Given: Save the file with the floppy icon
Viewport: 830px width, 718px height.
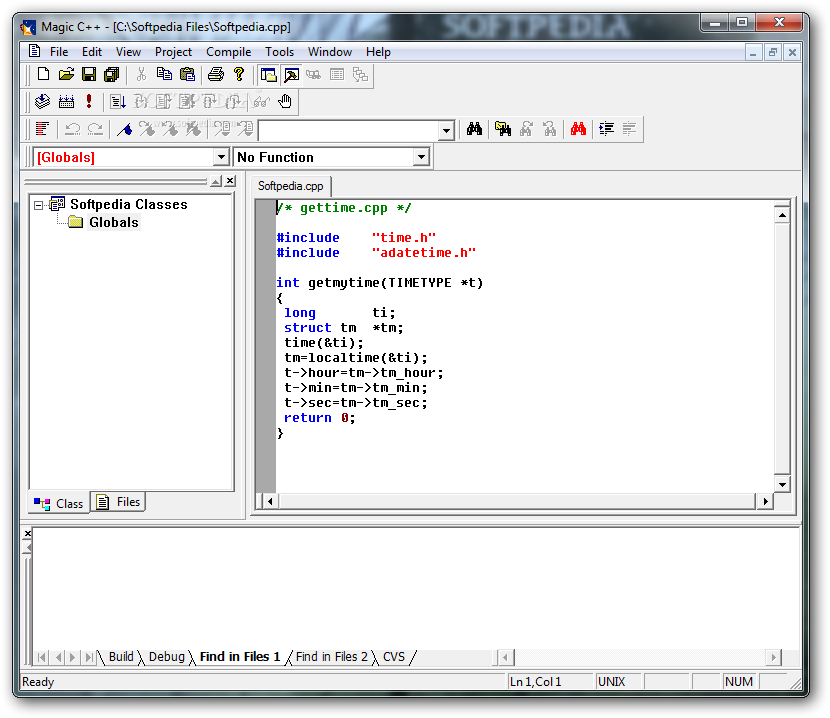Looking at the screenshot, I should coord(89,74).
